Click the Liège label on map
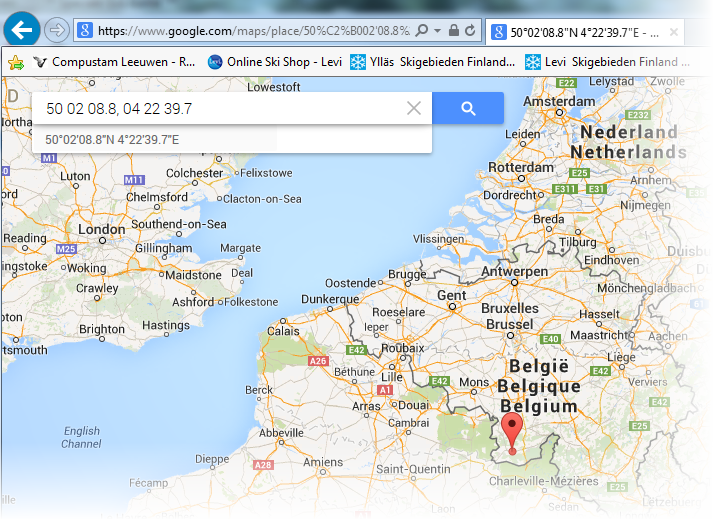 click(621, 357)
